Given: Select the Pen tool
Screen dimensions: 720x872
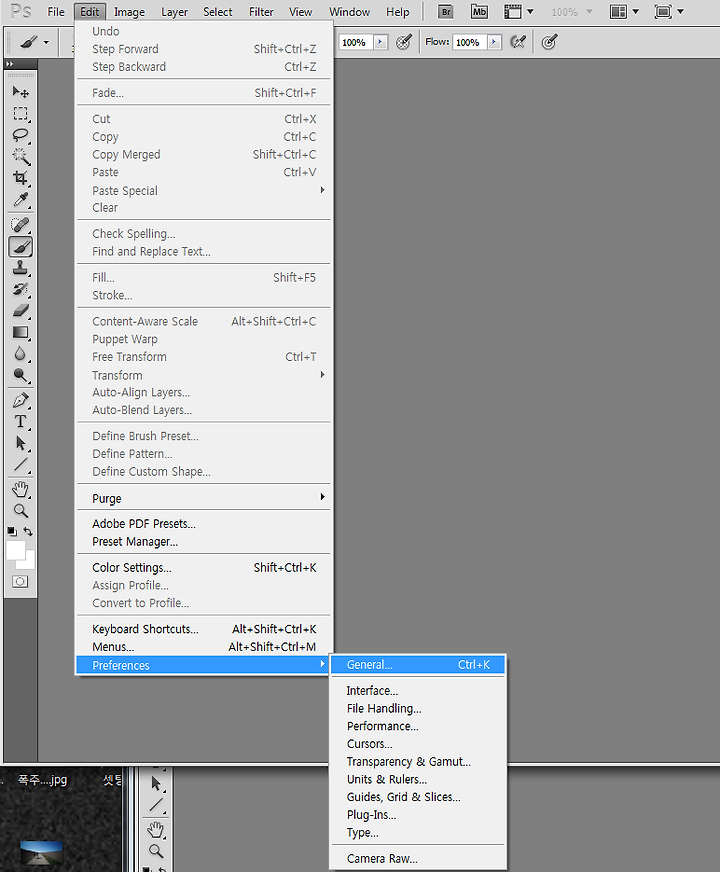Looking at the screenshot, I should tap(21, 400).
